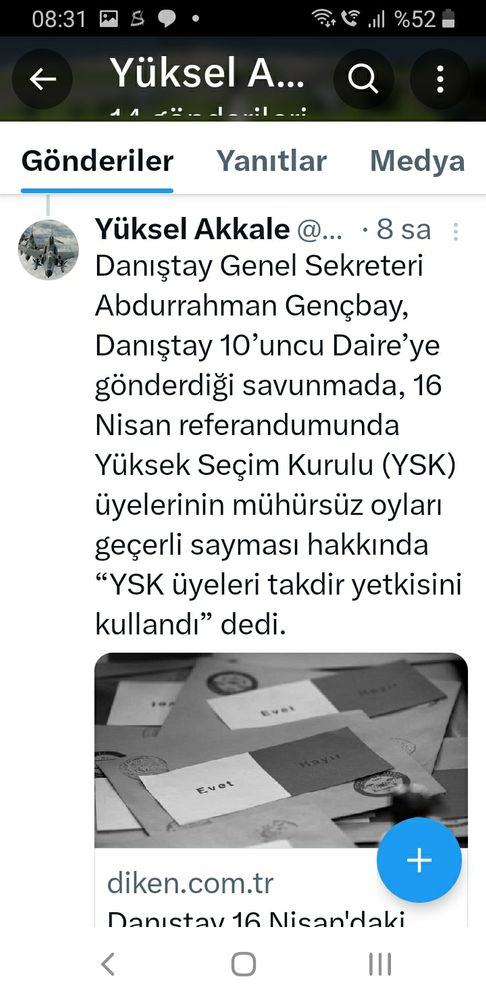This screenshot has height=1000, width=486.
Task: Tap the back arrow in the header
Action: 42,79
